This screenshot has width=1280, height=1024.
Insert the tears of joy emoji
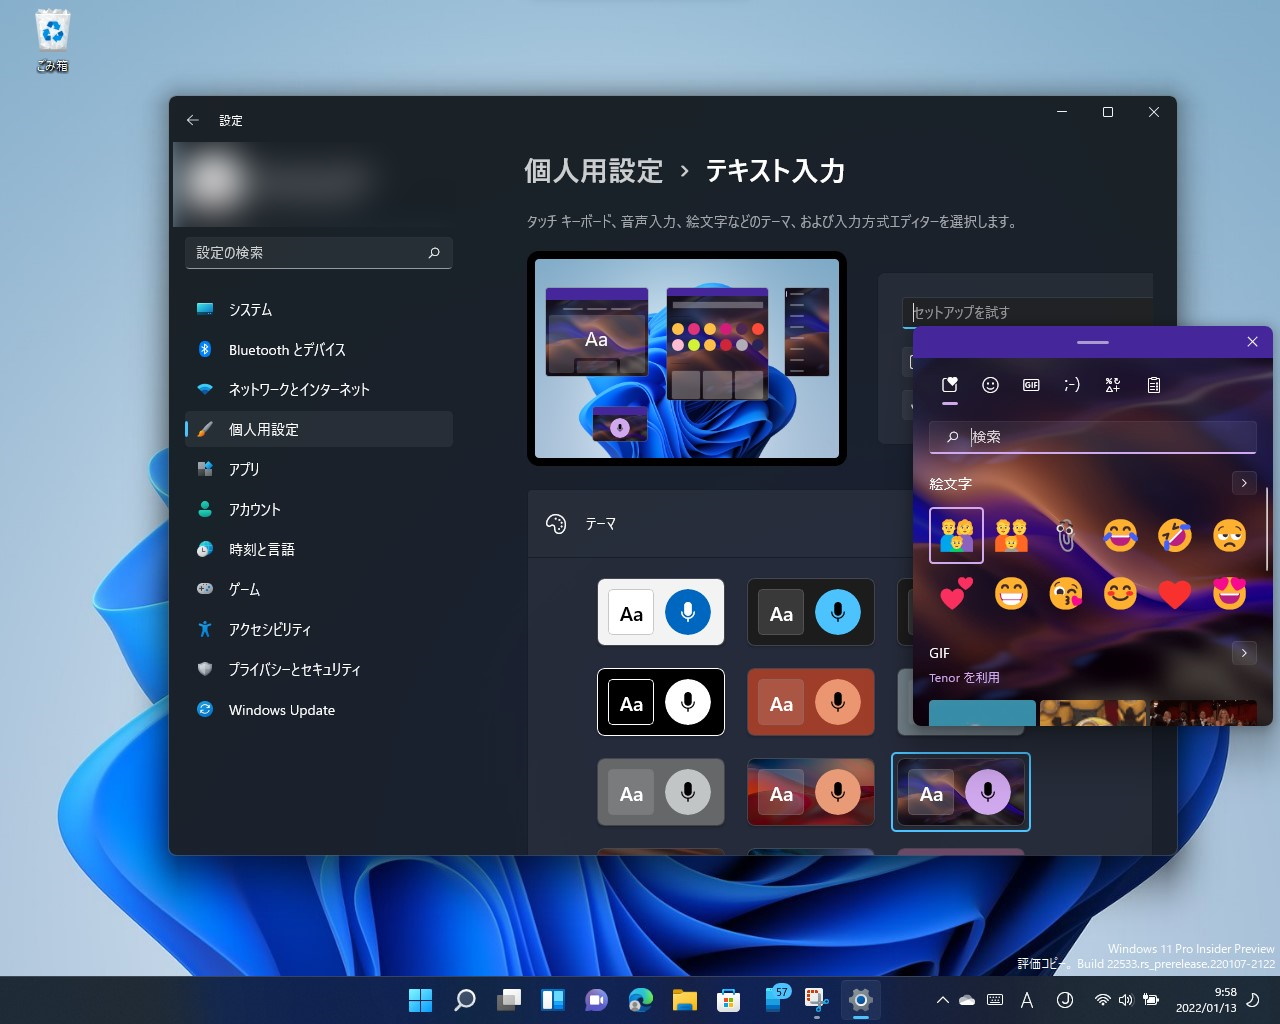coord(1120,535)
